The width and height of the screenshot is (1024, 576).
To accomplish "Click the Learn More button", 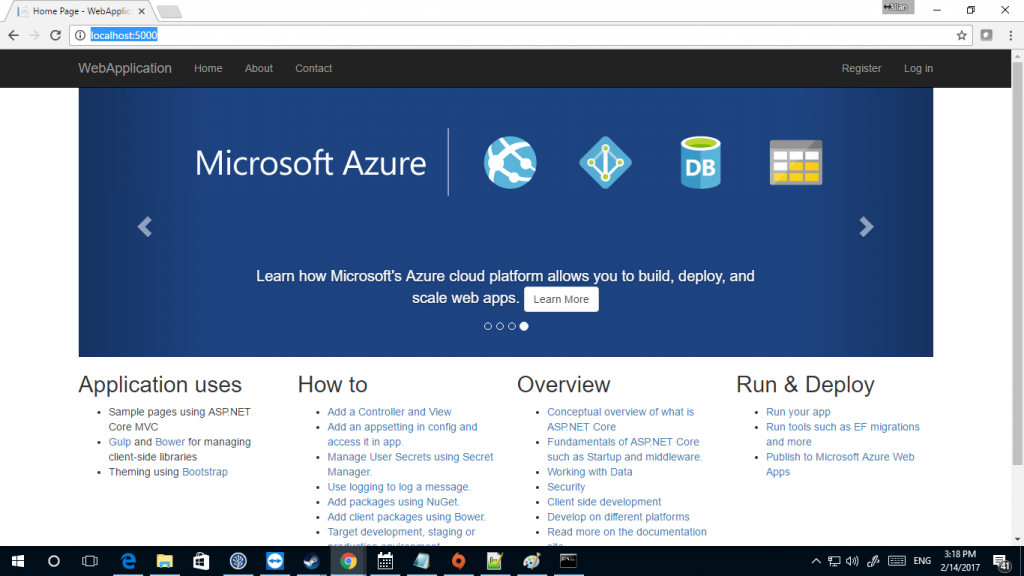I will click(x=561, y=299).
